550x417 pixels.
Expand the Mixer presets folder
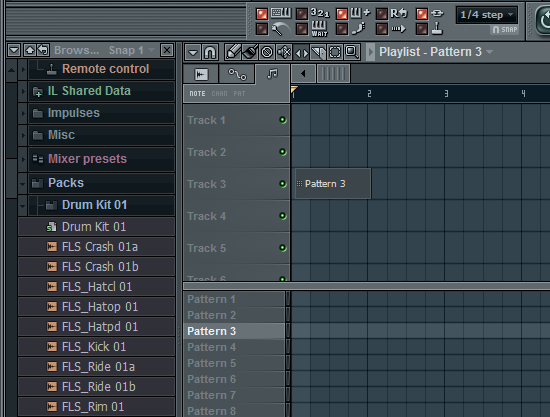click(x=23, y=159)
